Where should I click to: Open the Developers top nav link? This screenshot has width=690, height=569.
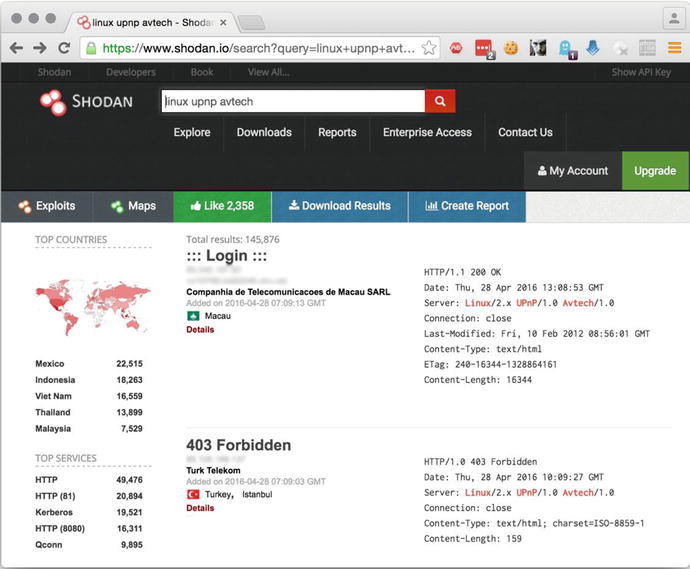pos(131,72)
